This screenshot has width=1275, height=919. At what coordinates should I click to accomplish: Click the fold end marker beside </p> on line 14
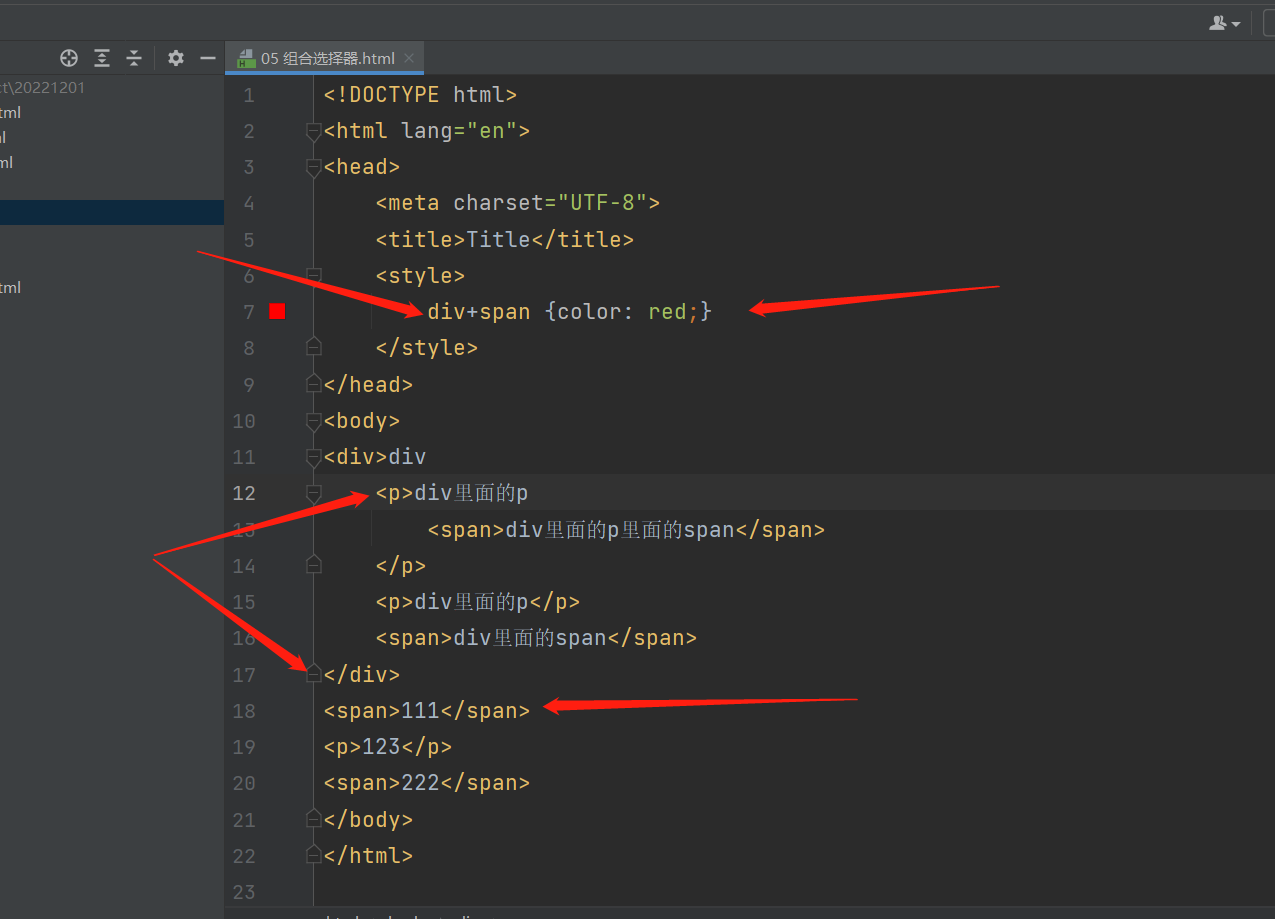pyautogui.click(x=314, y=565)
